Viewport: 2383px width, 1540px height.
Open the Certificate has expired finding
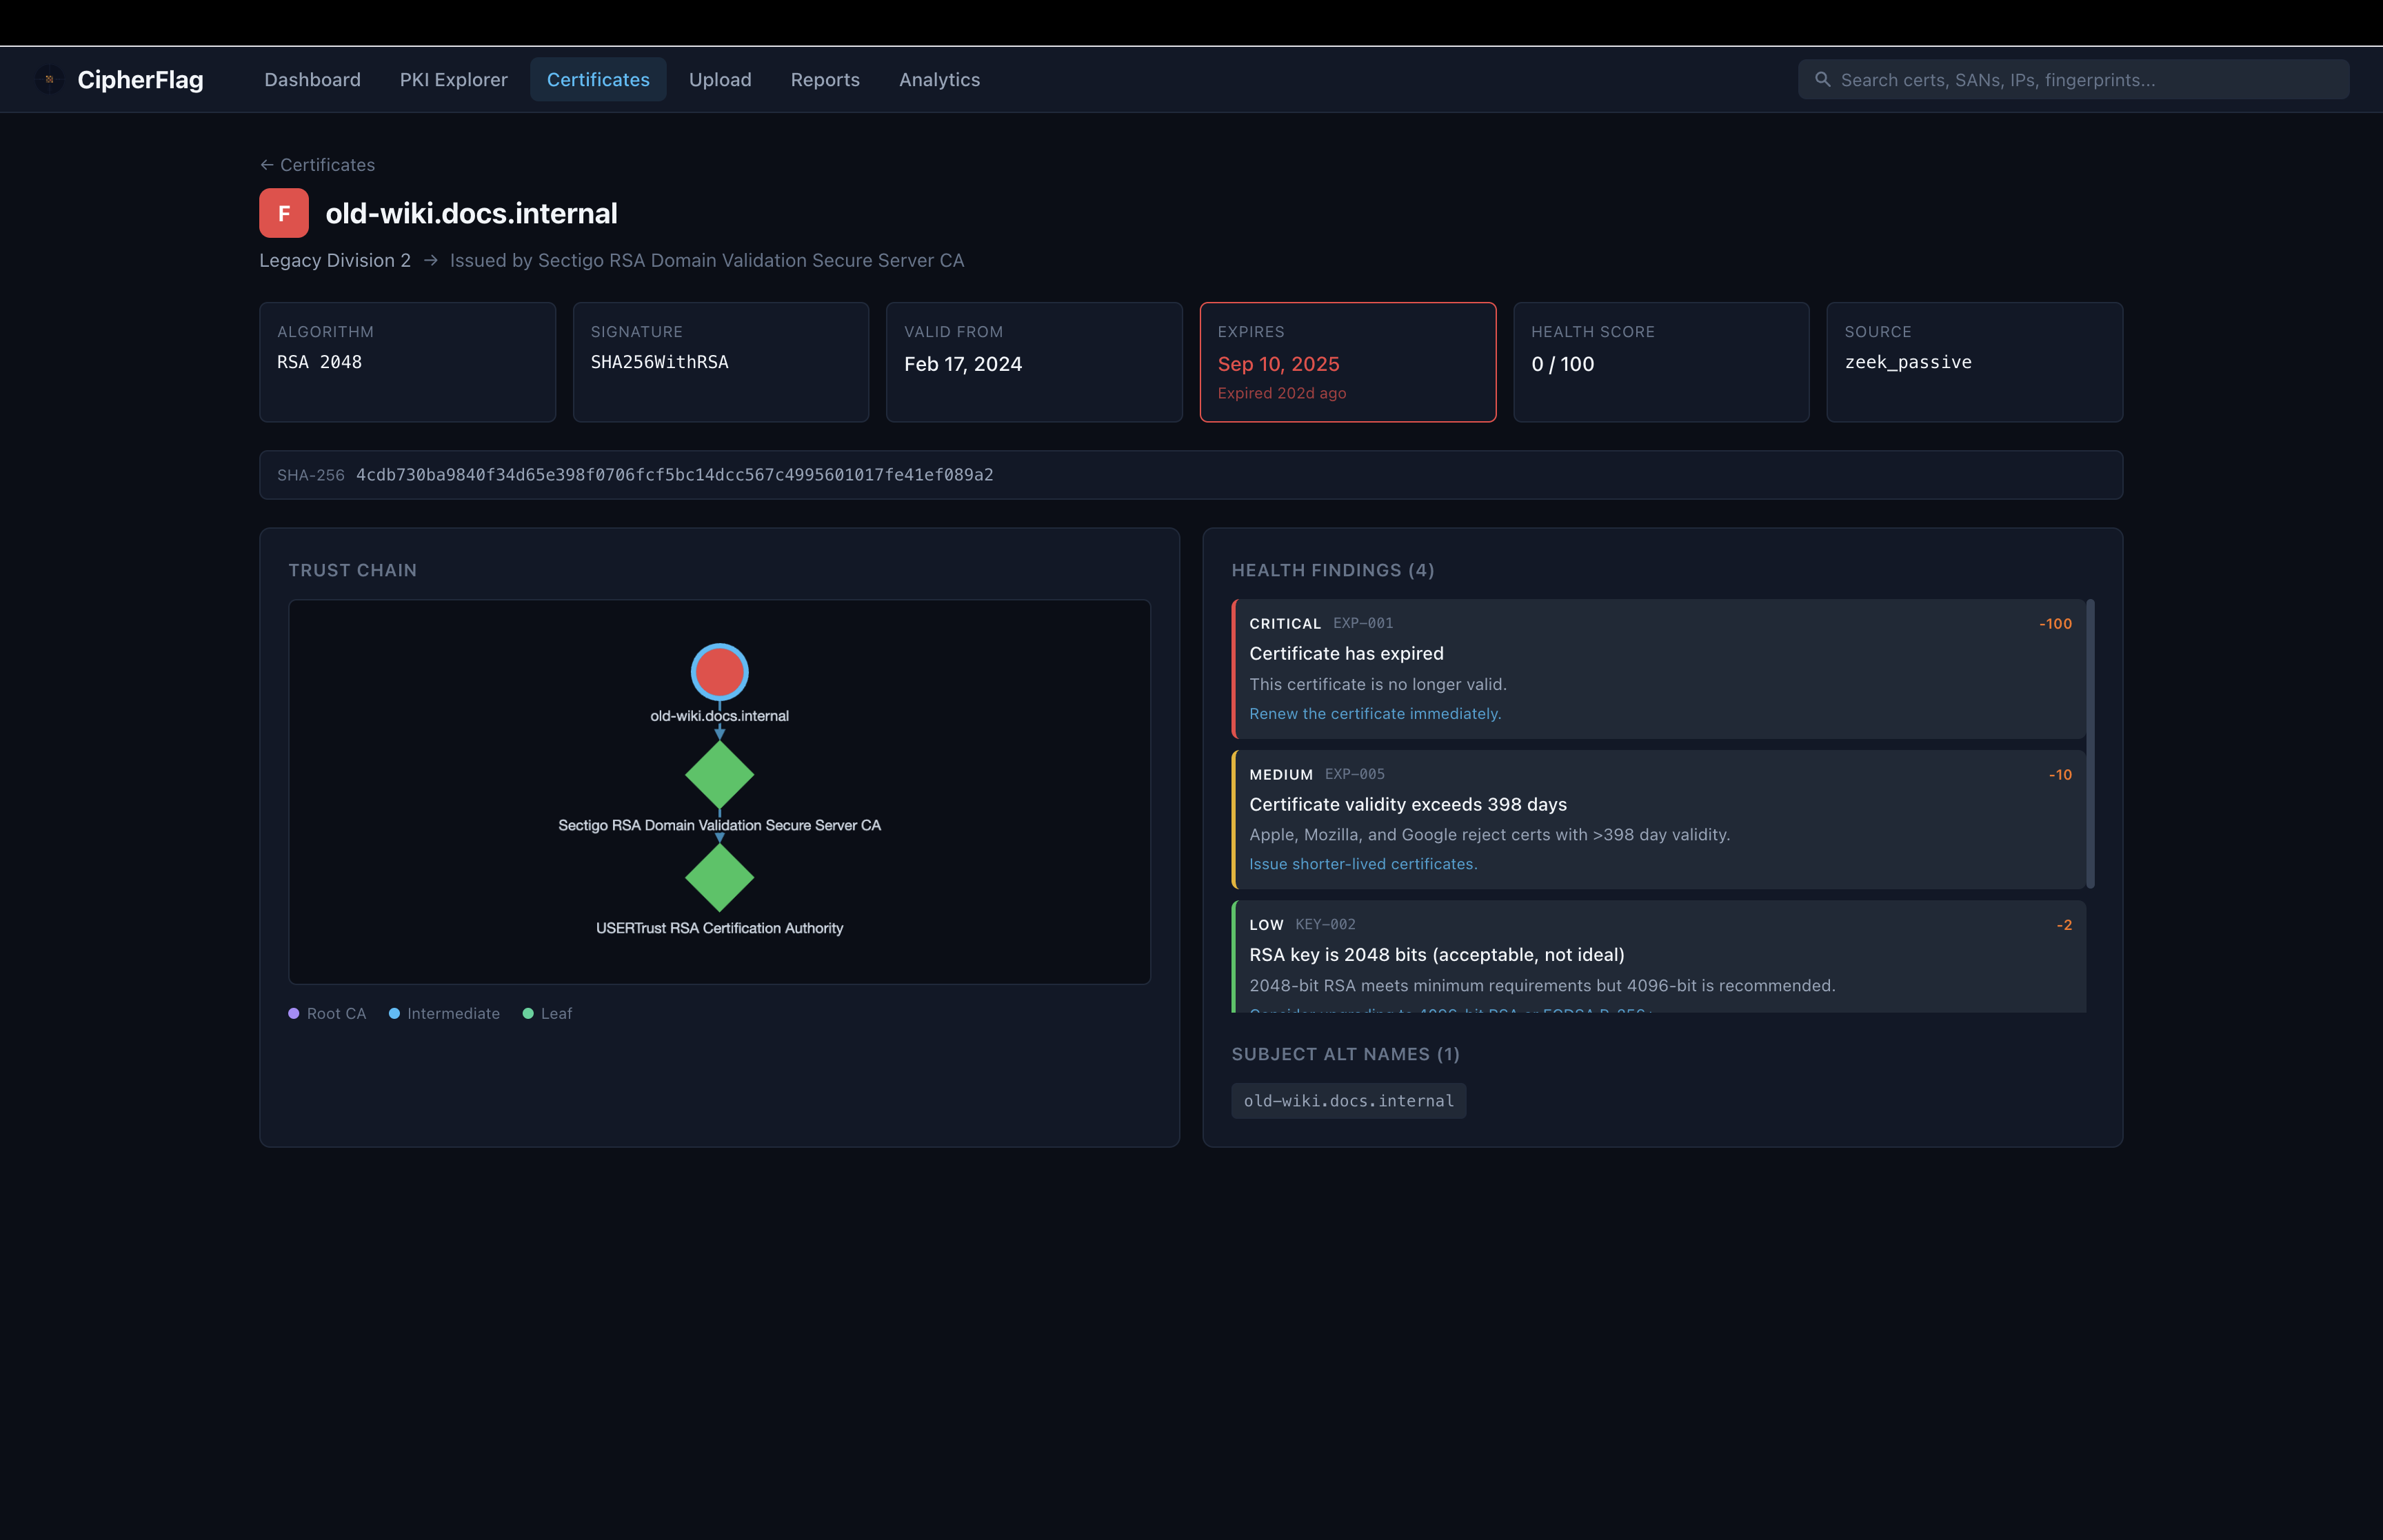[x=1659, y=669]
